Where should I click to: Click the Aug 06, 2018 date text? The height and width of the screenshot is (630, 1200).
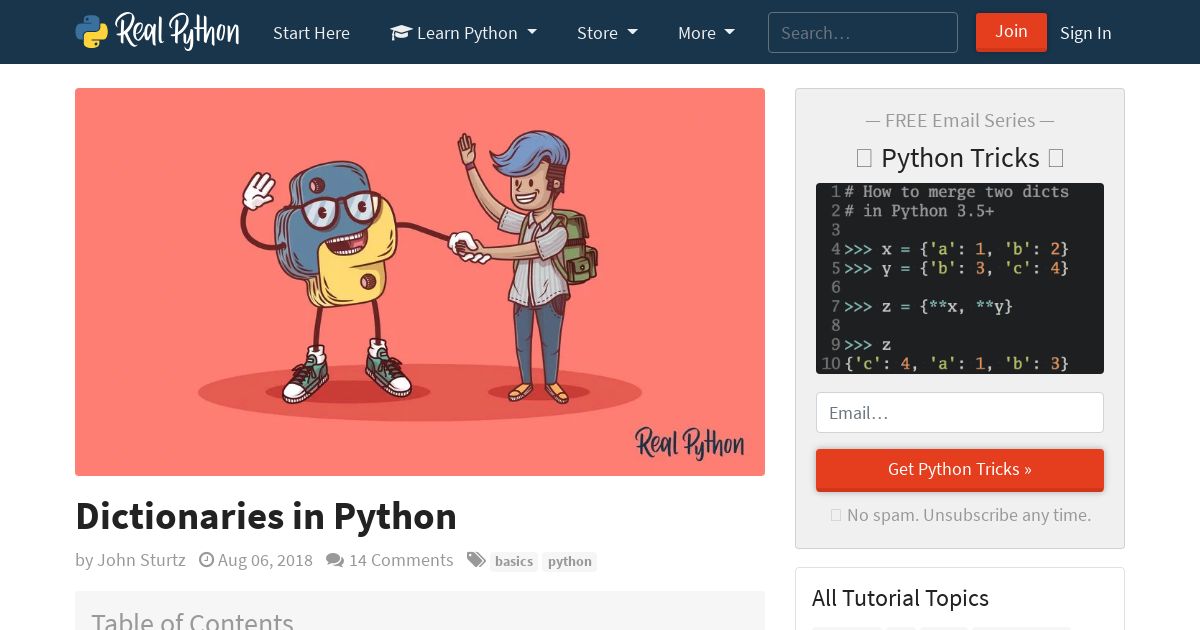pos(265,560)
